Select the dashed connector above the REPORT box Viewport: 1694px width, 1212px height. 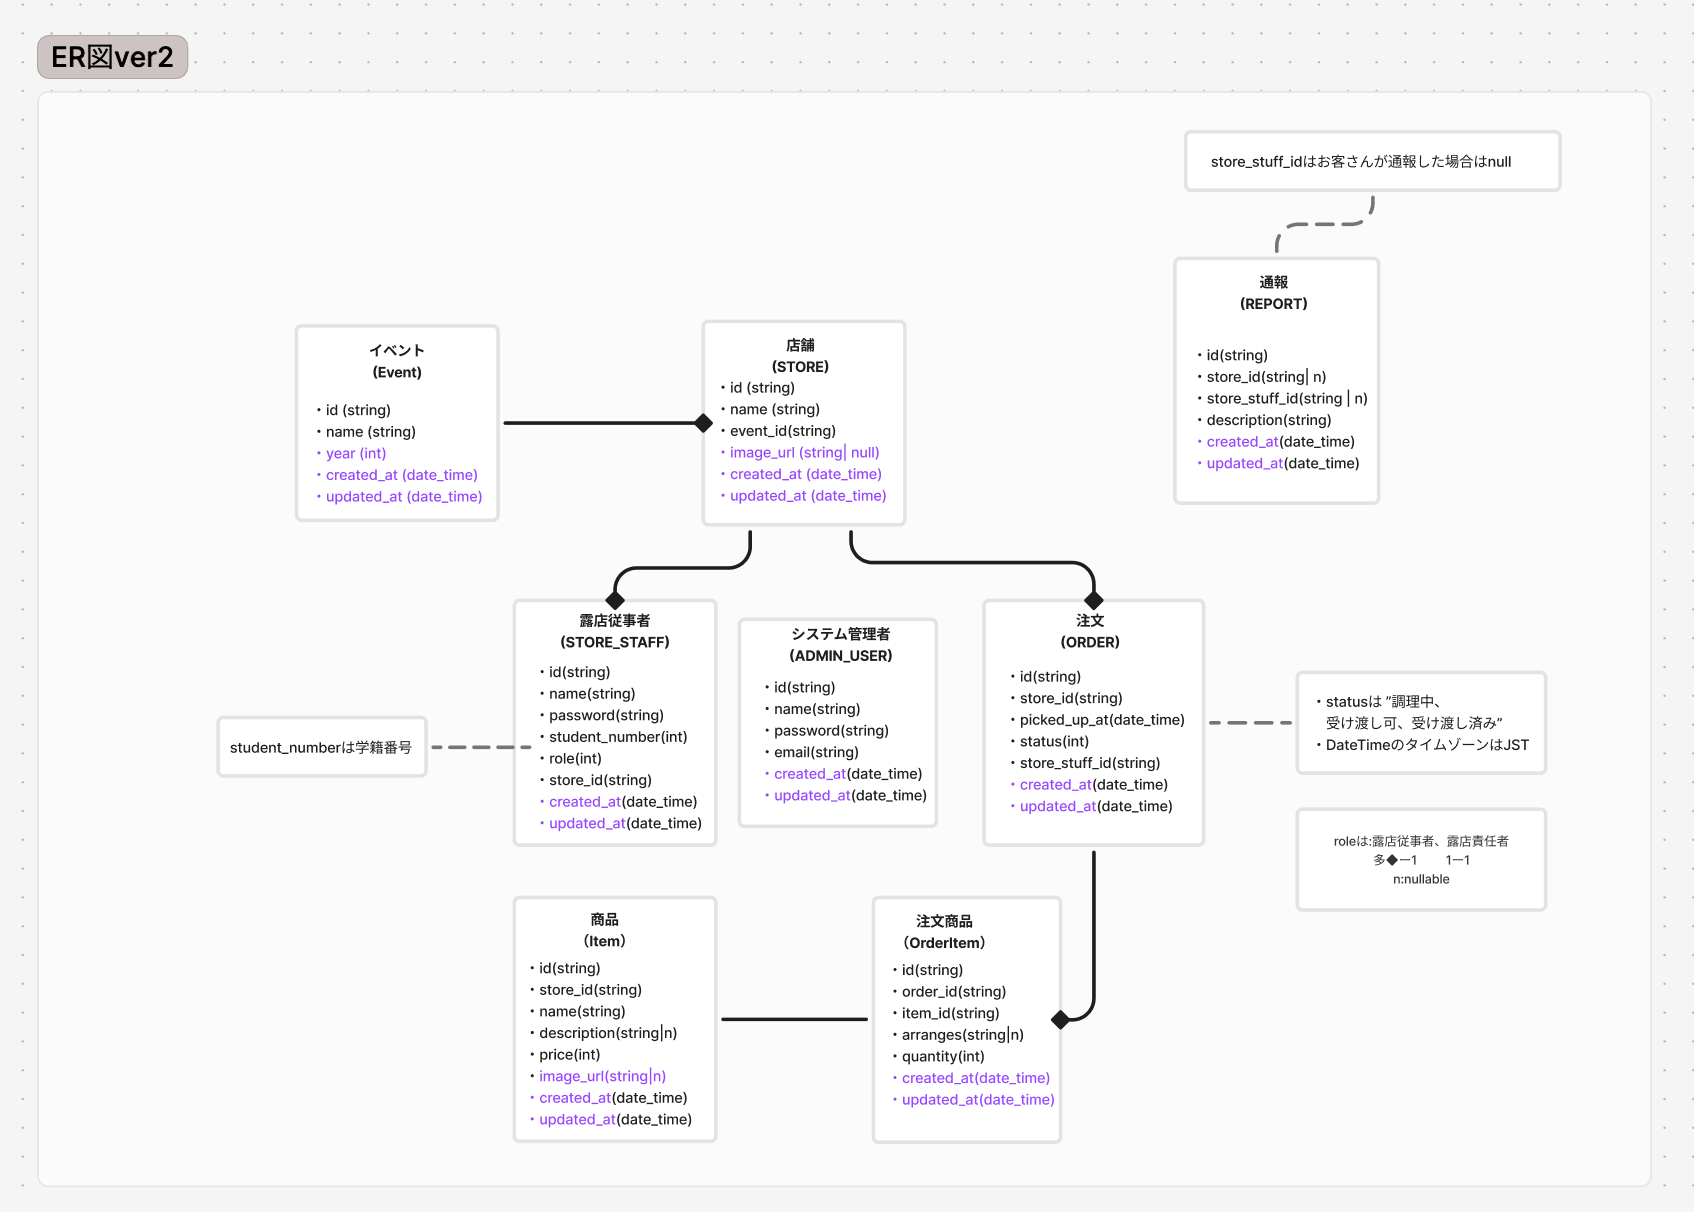(1325, 225)
